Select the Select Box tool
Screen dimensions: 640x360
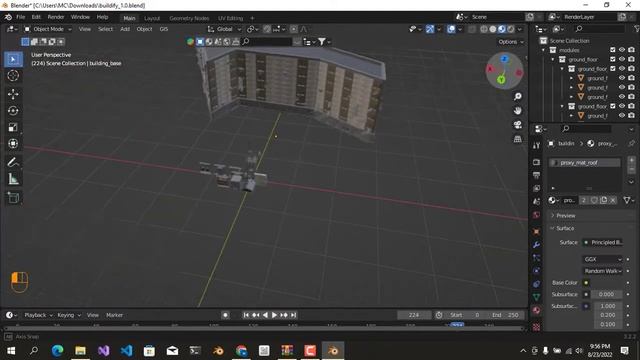click(x=13, y=59)
